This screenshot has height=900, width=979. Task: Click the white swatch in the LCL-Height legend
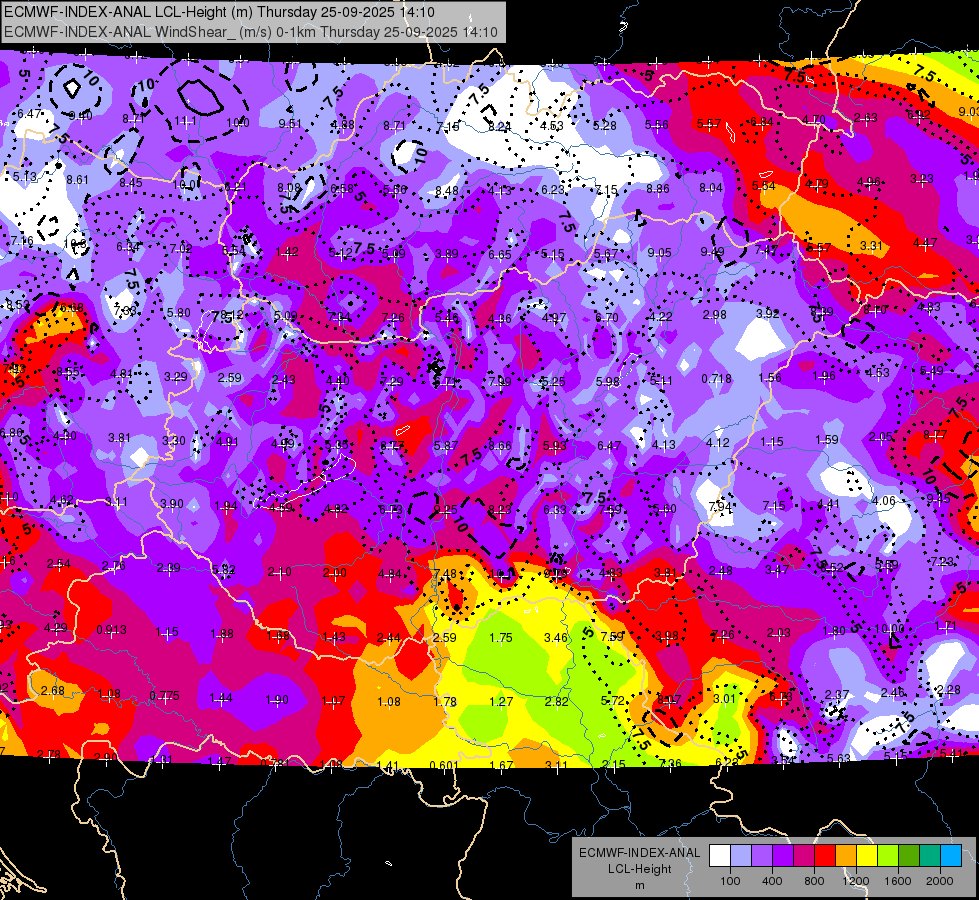click(x=720, y=856)
